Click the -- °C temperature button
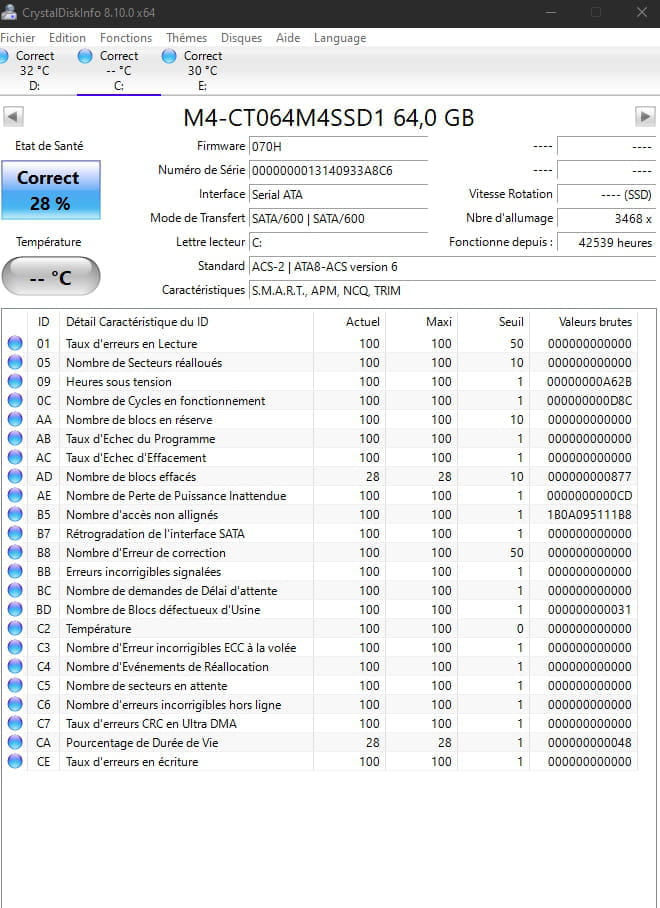660x908 pixels. pos(51,276)
